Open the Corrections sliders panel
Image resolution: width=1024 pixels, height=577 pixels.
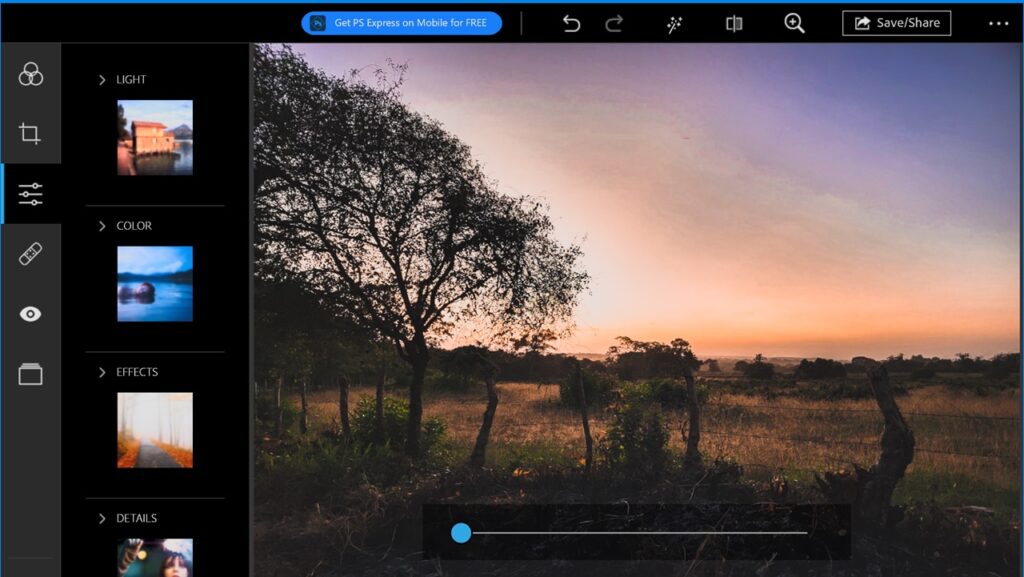[31, 194]
